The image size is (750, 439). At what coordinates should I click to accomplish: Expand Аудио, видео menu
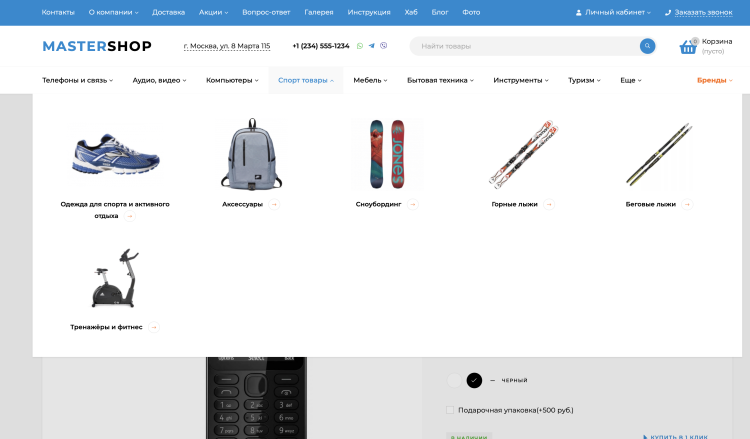[x=159, y=80]
